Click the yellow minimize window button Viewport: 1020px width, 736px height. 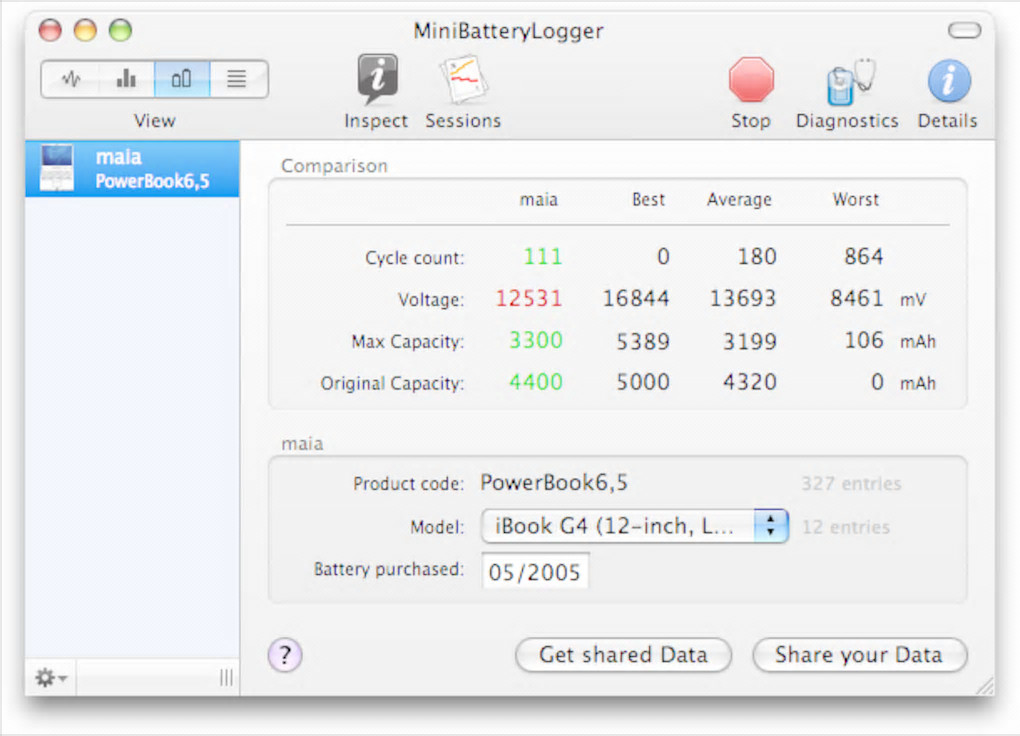(x=85, y=30)
